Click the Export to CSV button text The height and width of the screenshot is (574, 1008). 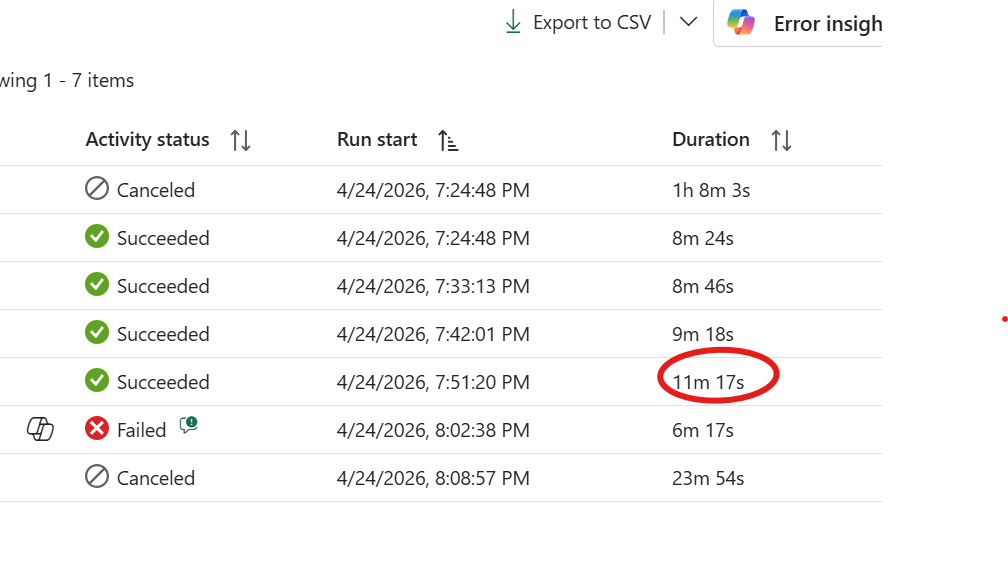591,22
